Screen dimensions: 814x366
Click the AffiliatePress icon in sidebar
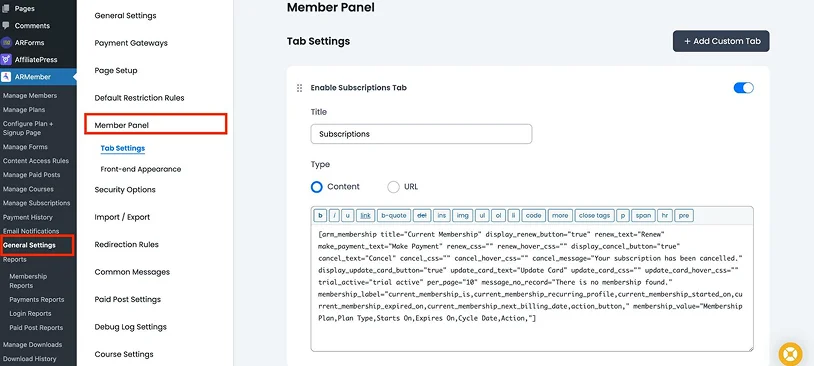click(x=6, y=60)
